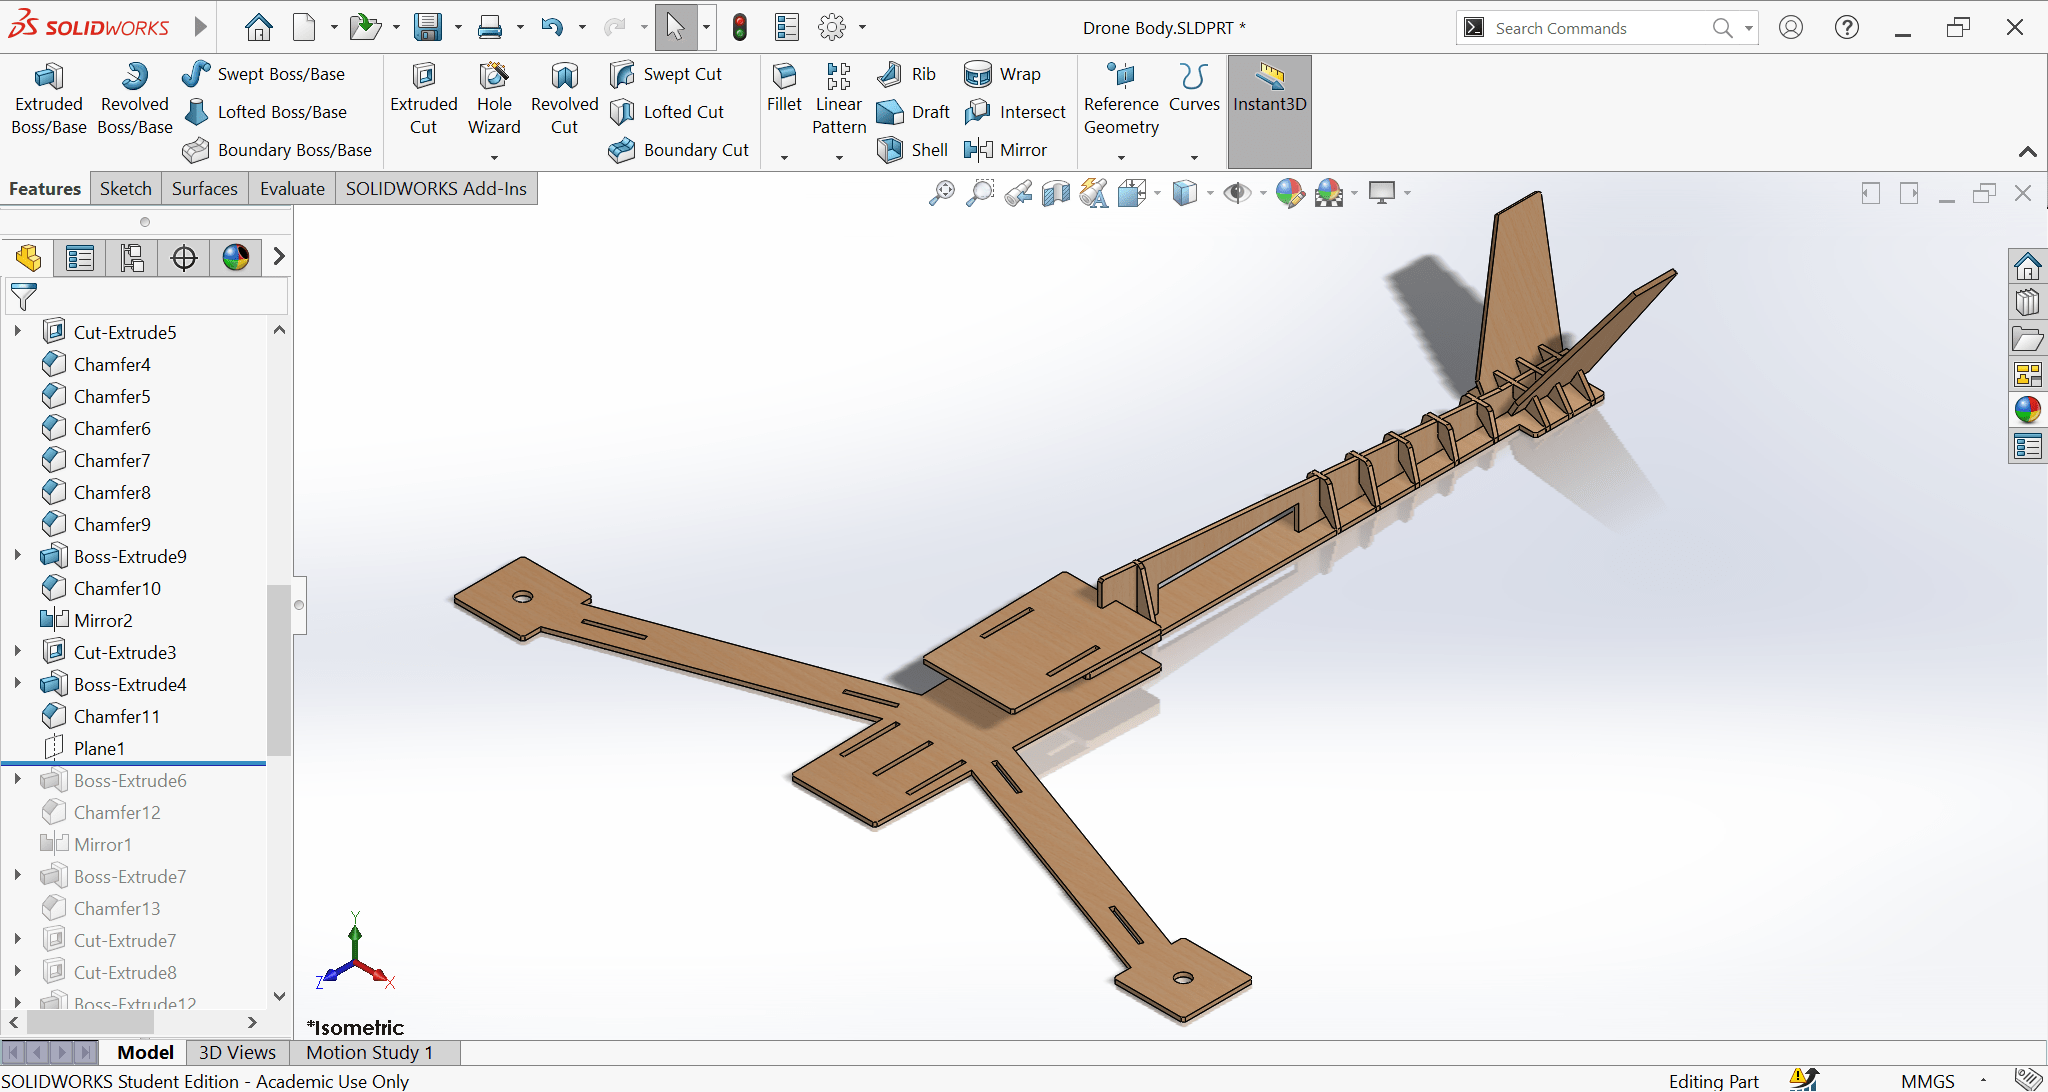
Task: Choose Swept Boss/Base feature
Action: [264, 74]
